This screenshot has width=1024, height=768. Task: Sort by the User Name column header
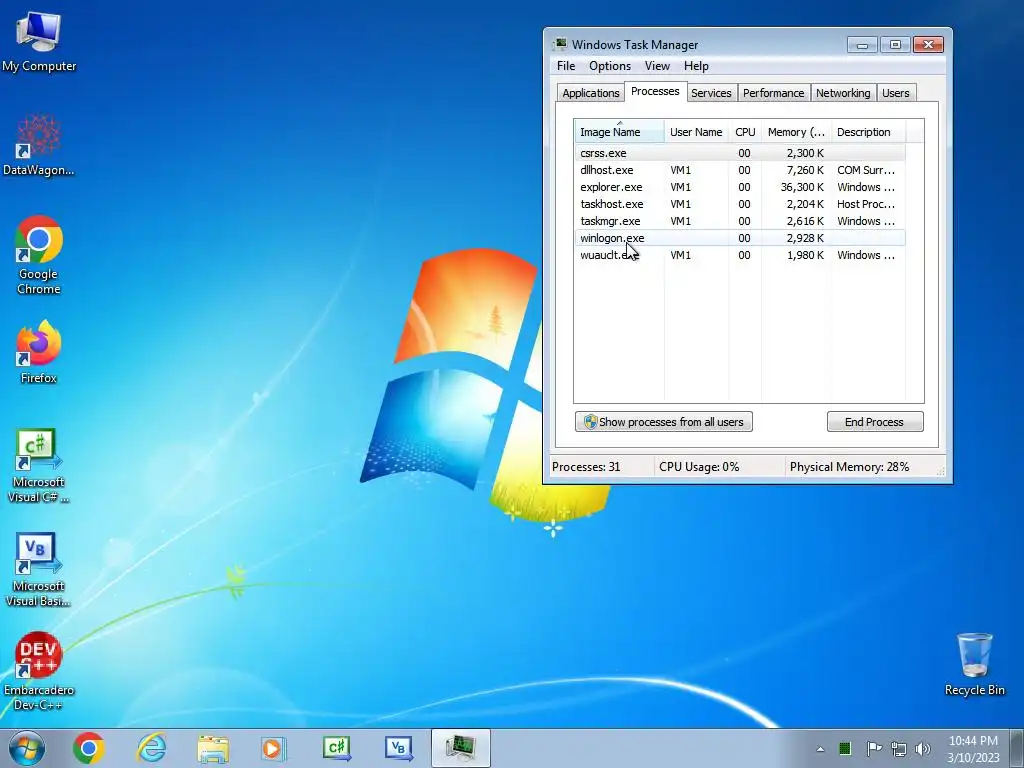[696, 131]
